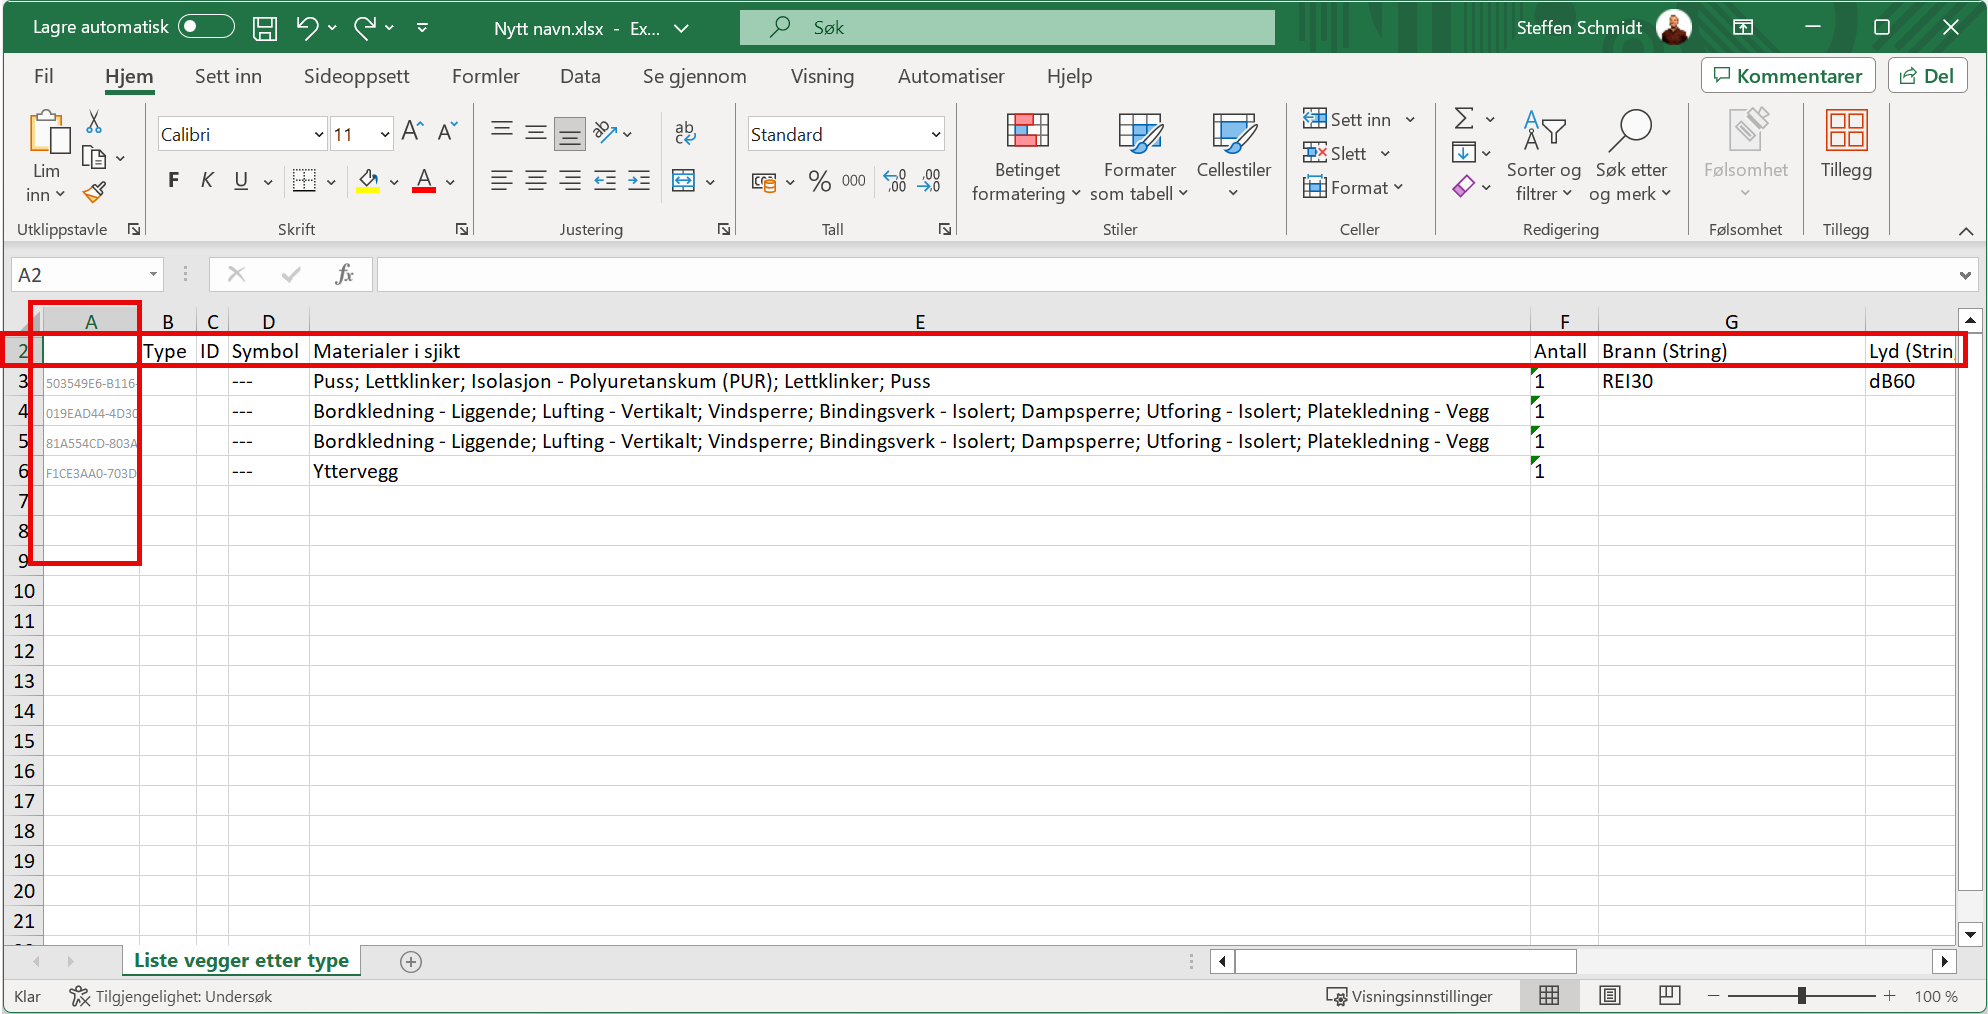The height and width of the screenshot is (1014, 1988).
Task: Switch to the Sett inn tab
Action: click(x=228, y=77)
